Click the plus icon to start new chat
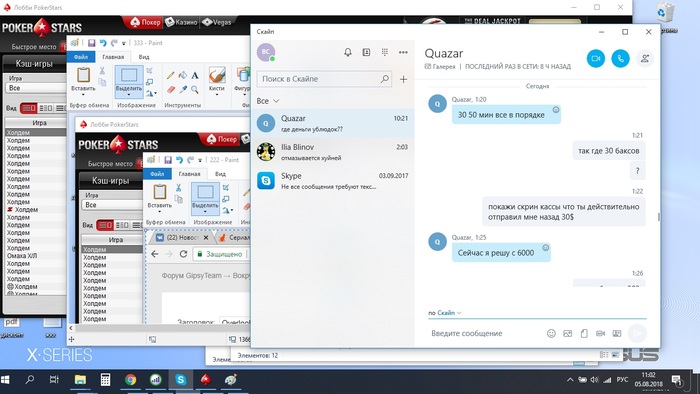Viewport: 700px width, 394px height. pos(403,79)
